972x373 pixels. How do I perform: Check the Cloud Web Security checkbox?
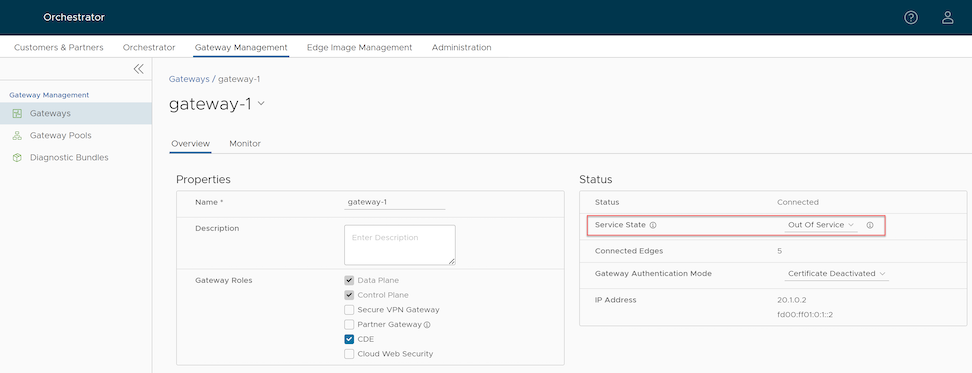click(349, 354)
